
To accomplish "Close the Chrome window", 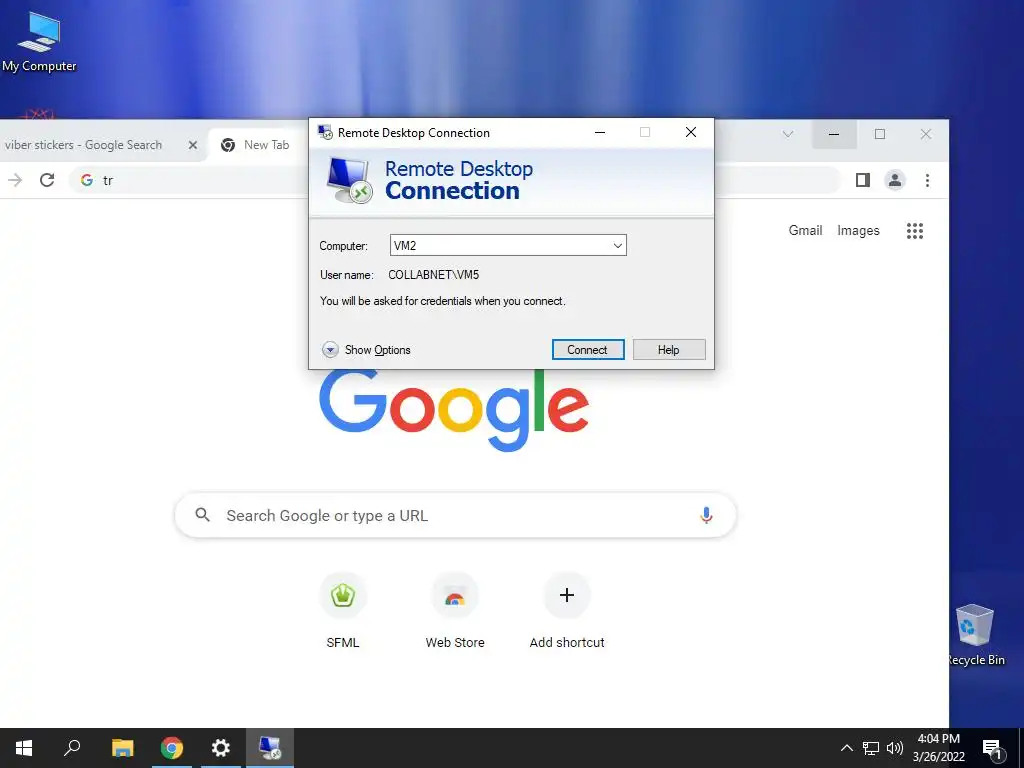I will click(x=925, y=134).
